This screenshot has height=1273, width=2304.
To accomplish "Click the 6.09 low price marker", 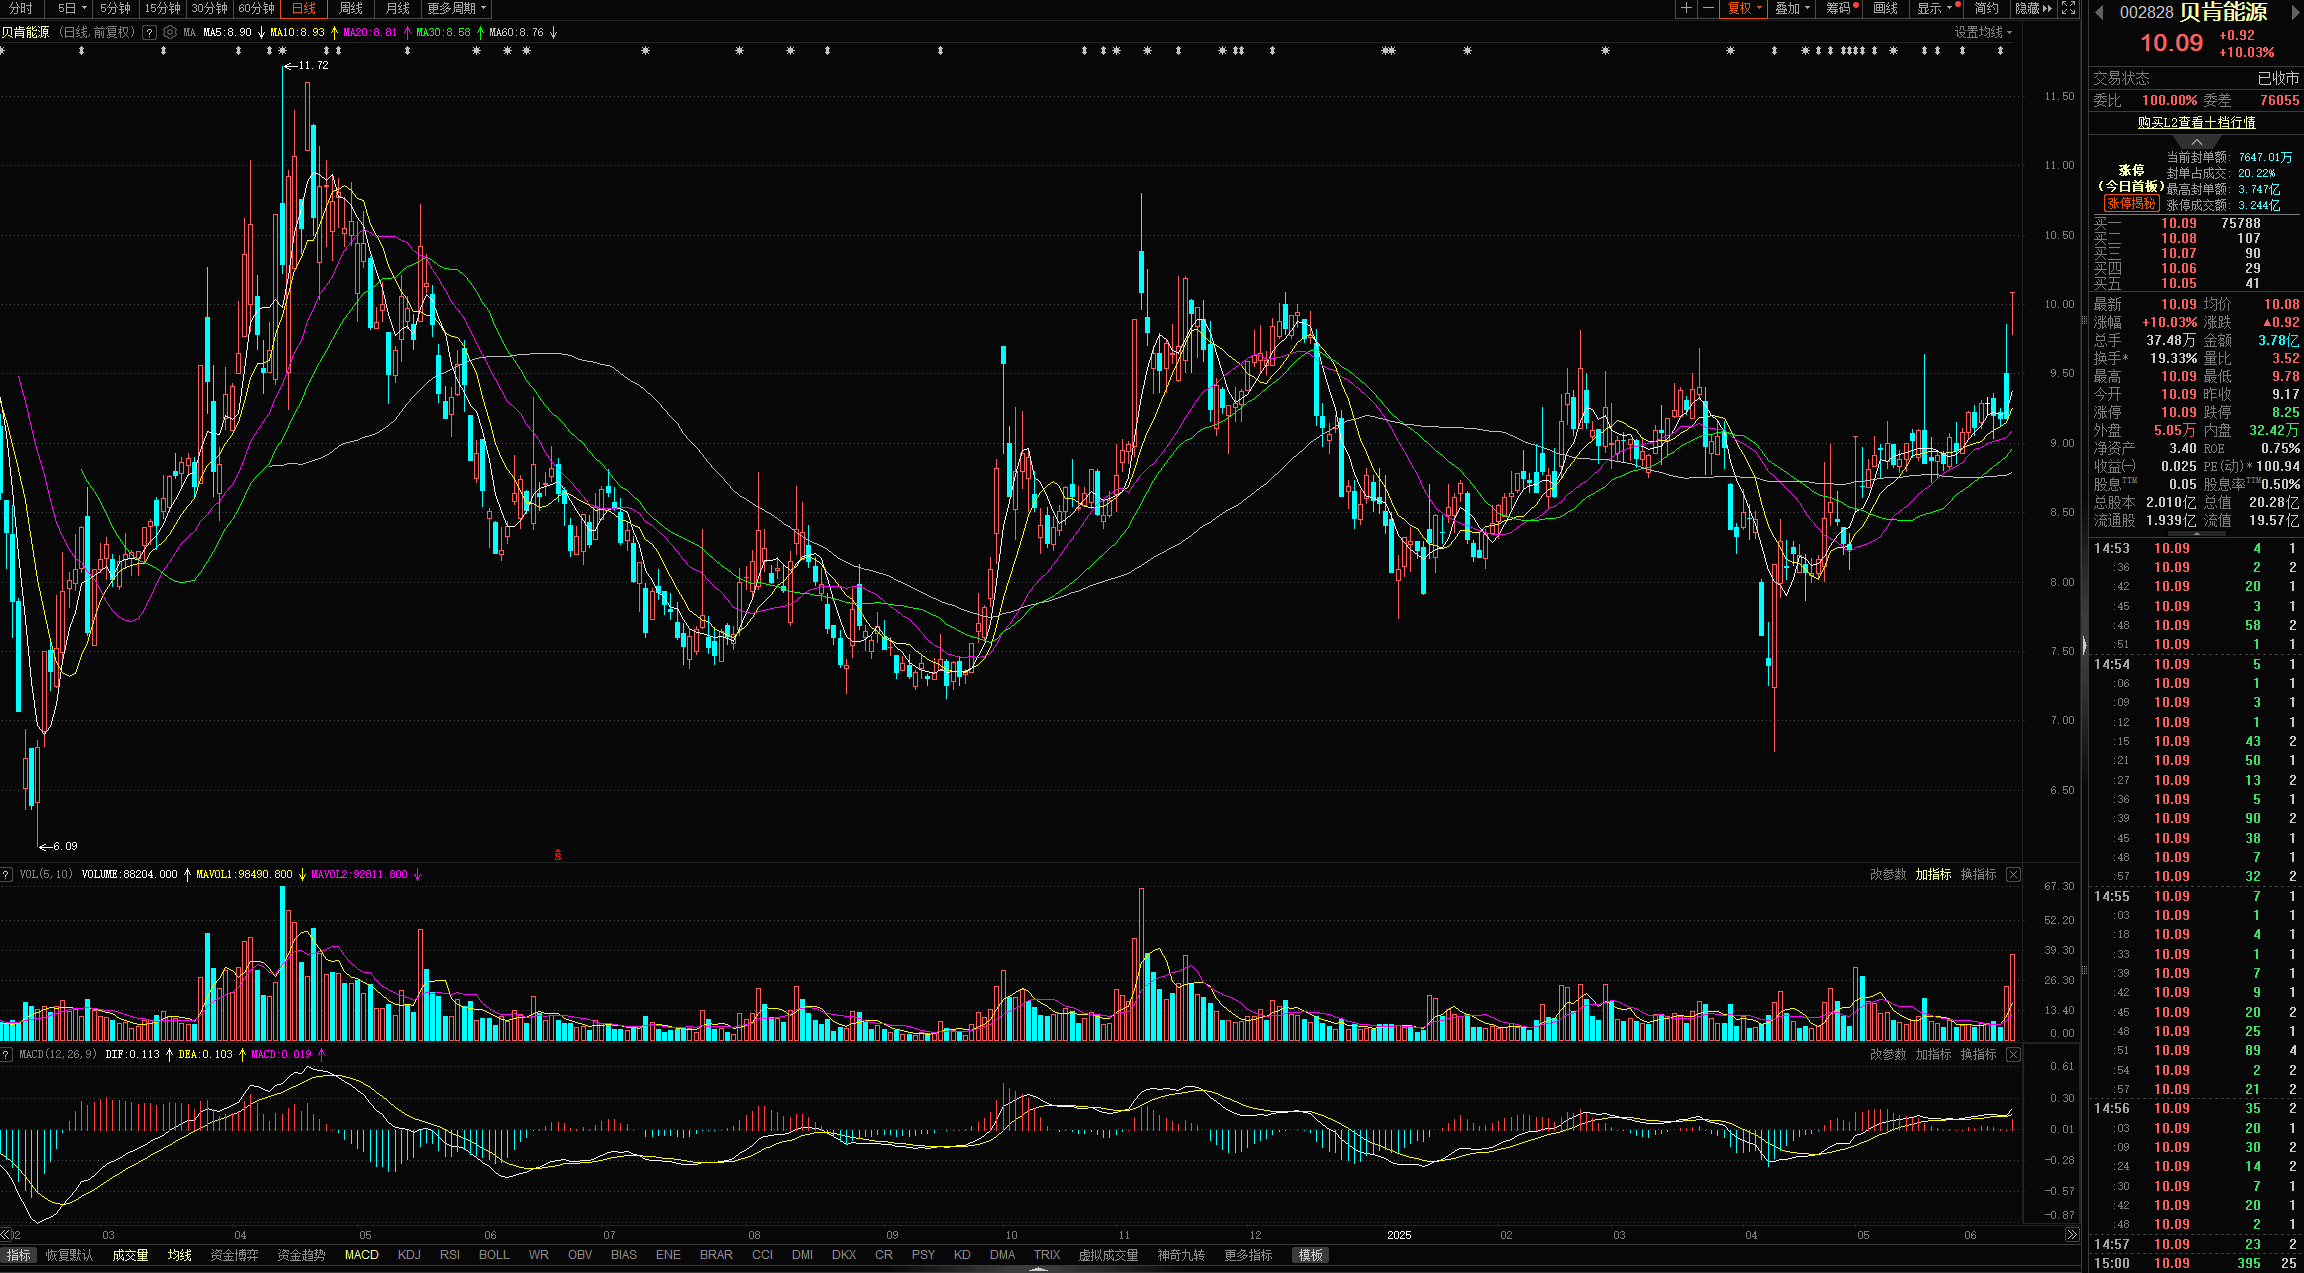I will 58,846.
